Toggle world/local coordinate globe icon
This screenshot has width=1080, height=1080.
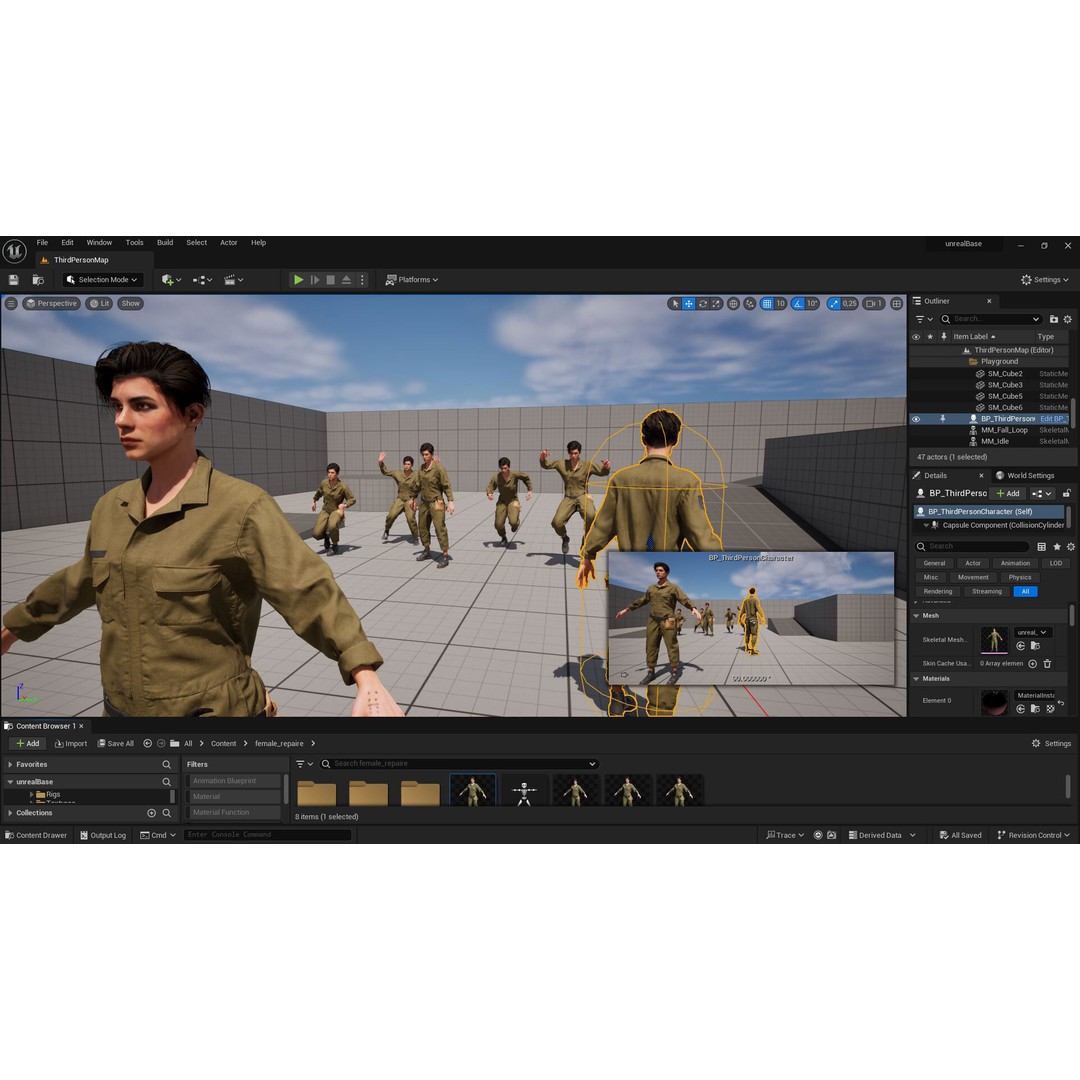pyautogui.click(x=734, y=303)
